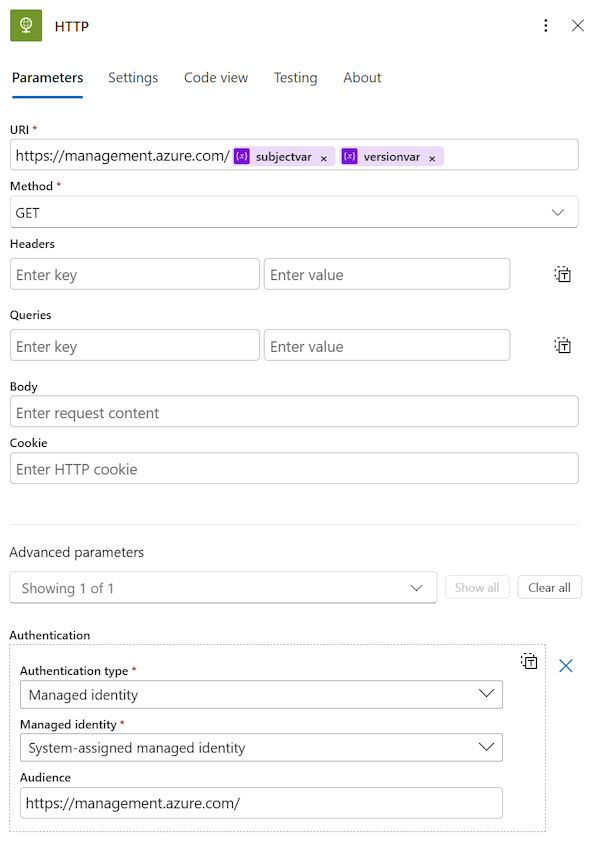594x842 pixels.
Task: Open the Testing tab
Action: pos(295,77)
